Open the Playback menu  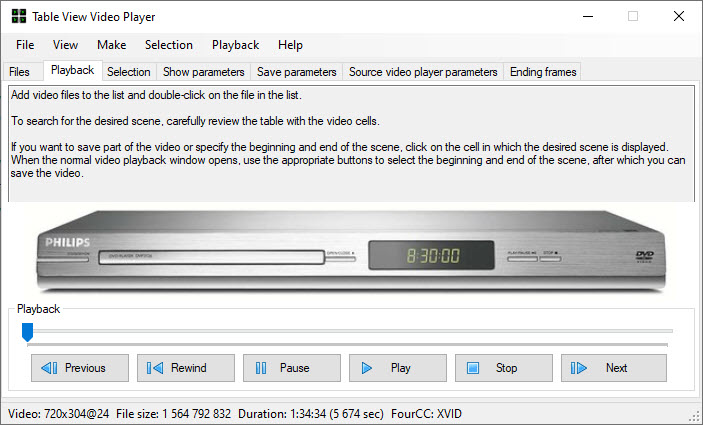(x=235, y=45)
